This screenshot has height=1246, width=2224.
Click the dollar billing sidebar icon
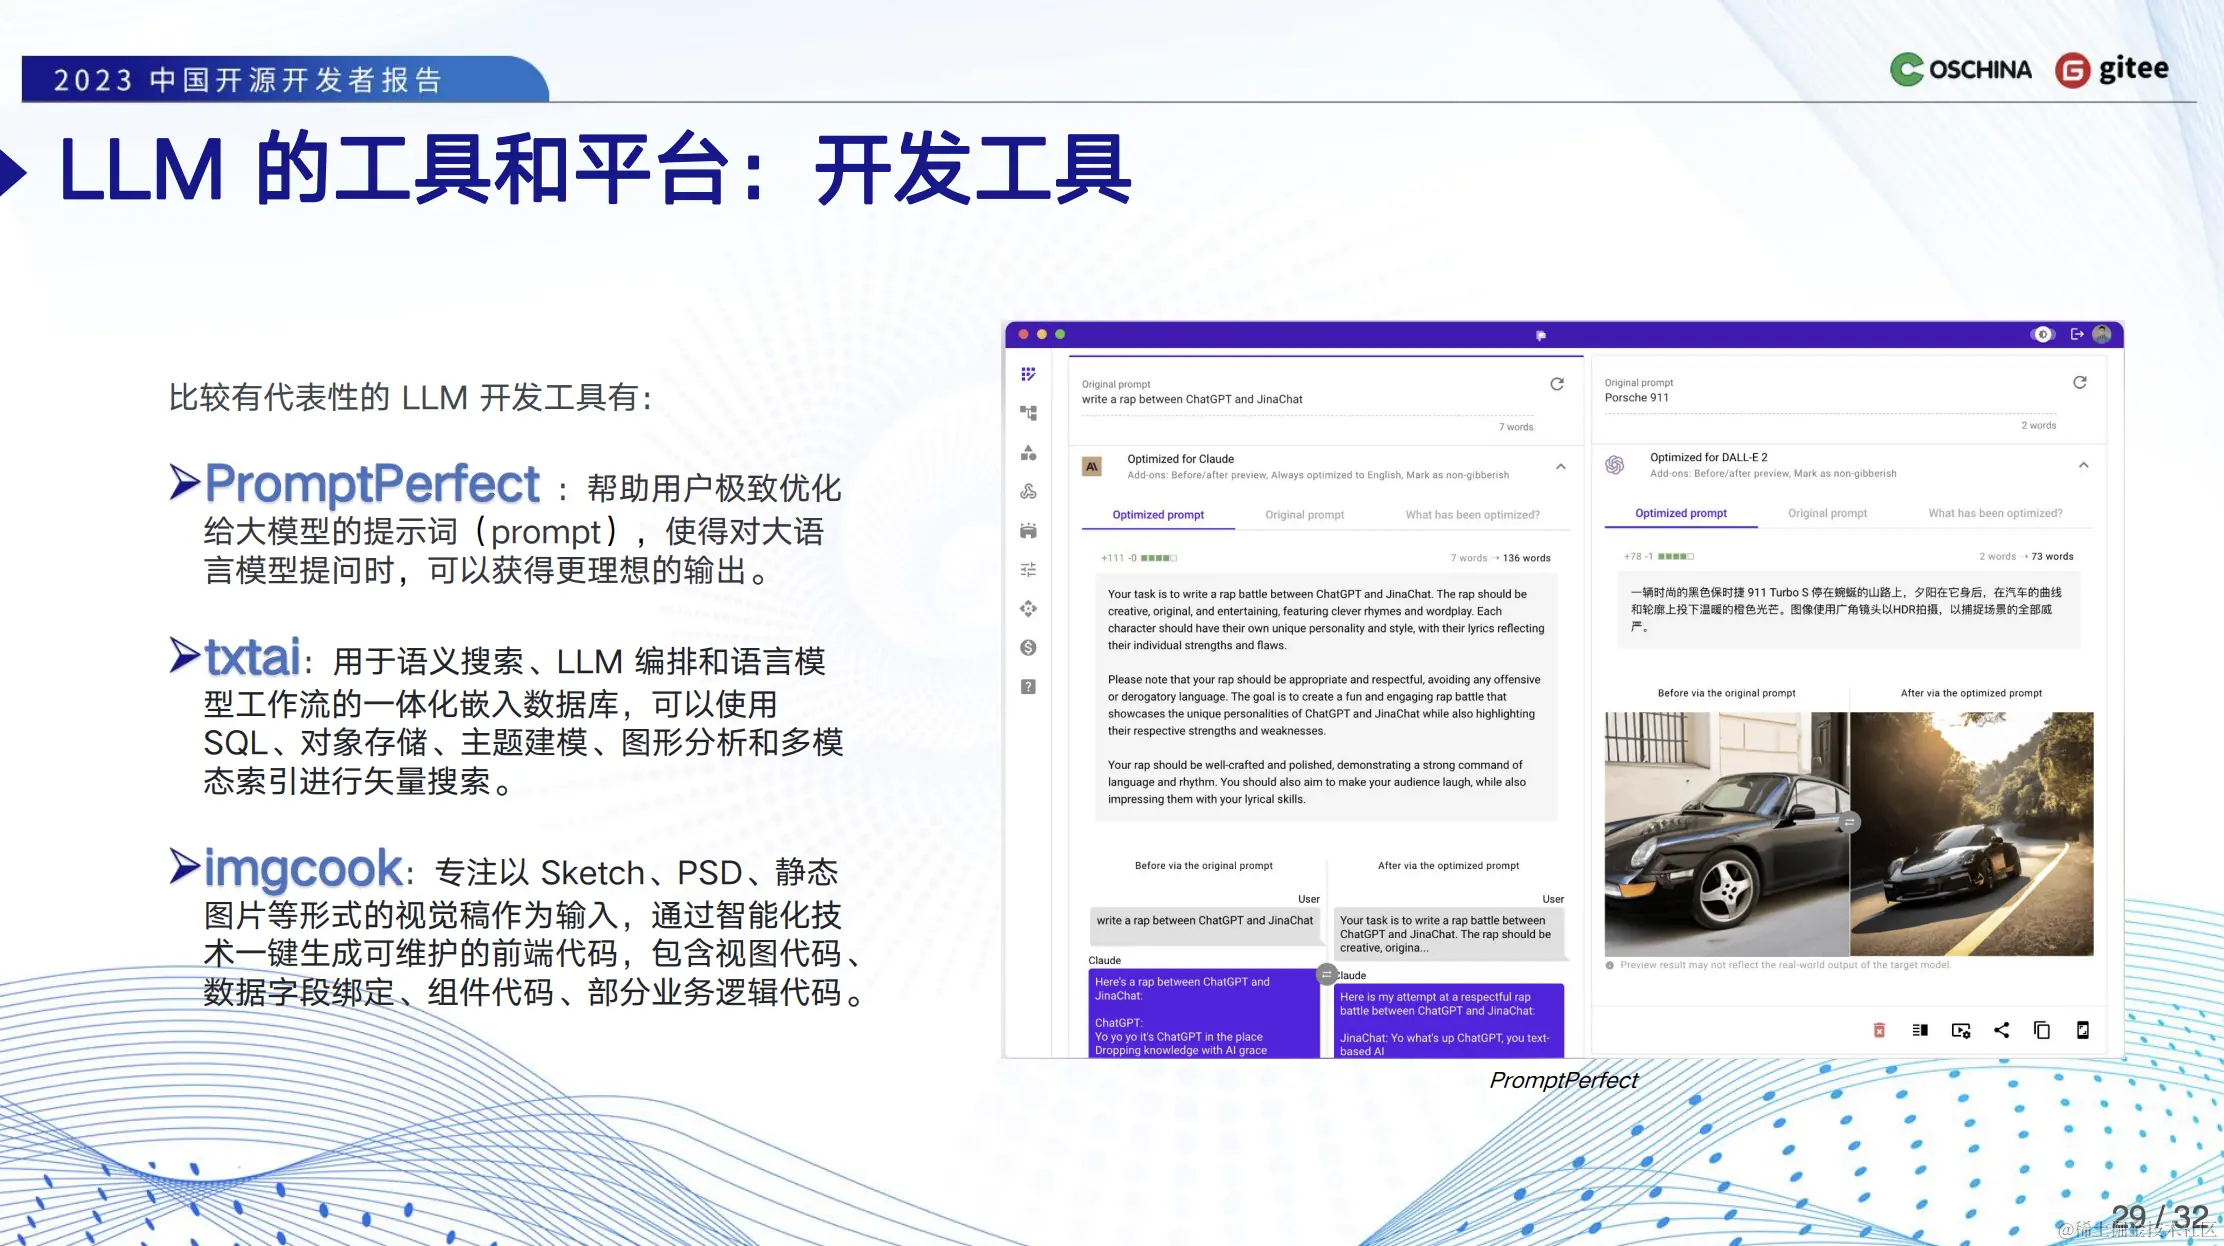[1028, 648]
